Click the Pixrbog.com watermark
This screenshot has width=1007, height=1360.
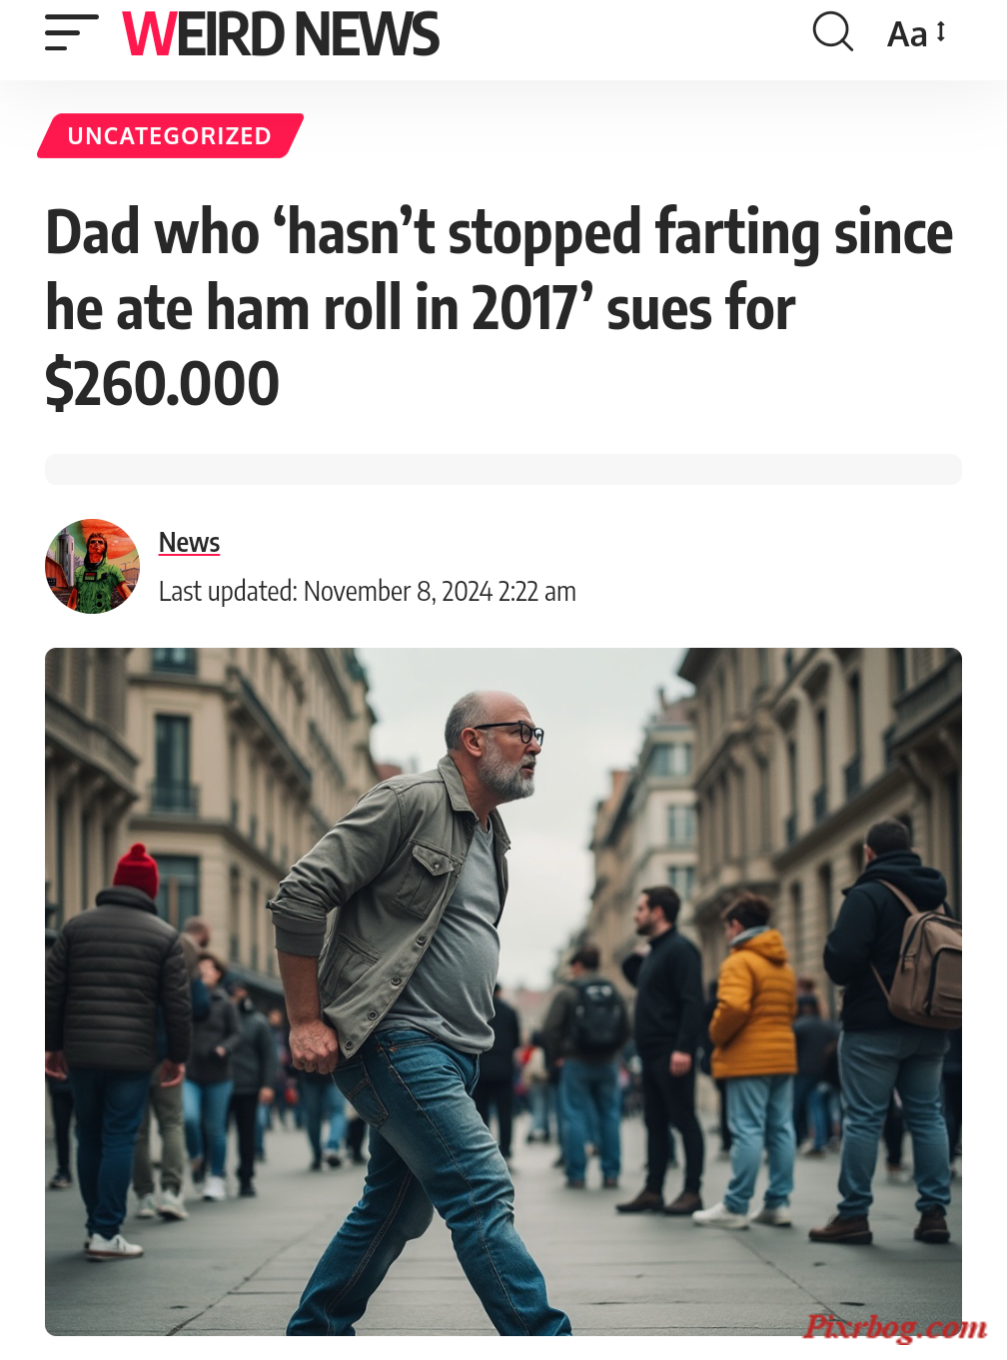[895, 1326]
